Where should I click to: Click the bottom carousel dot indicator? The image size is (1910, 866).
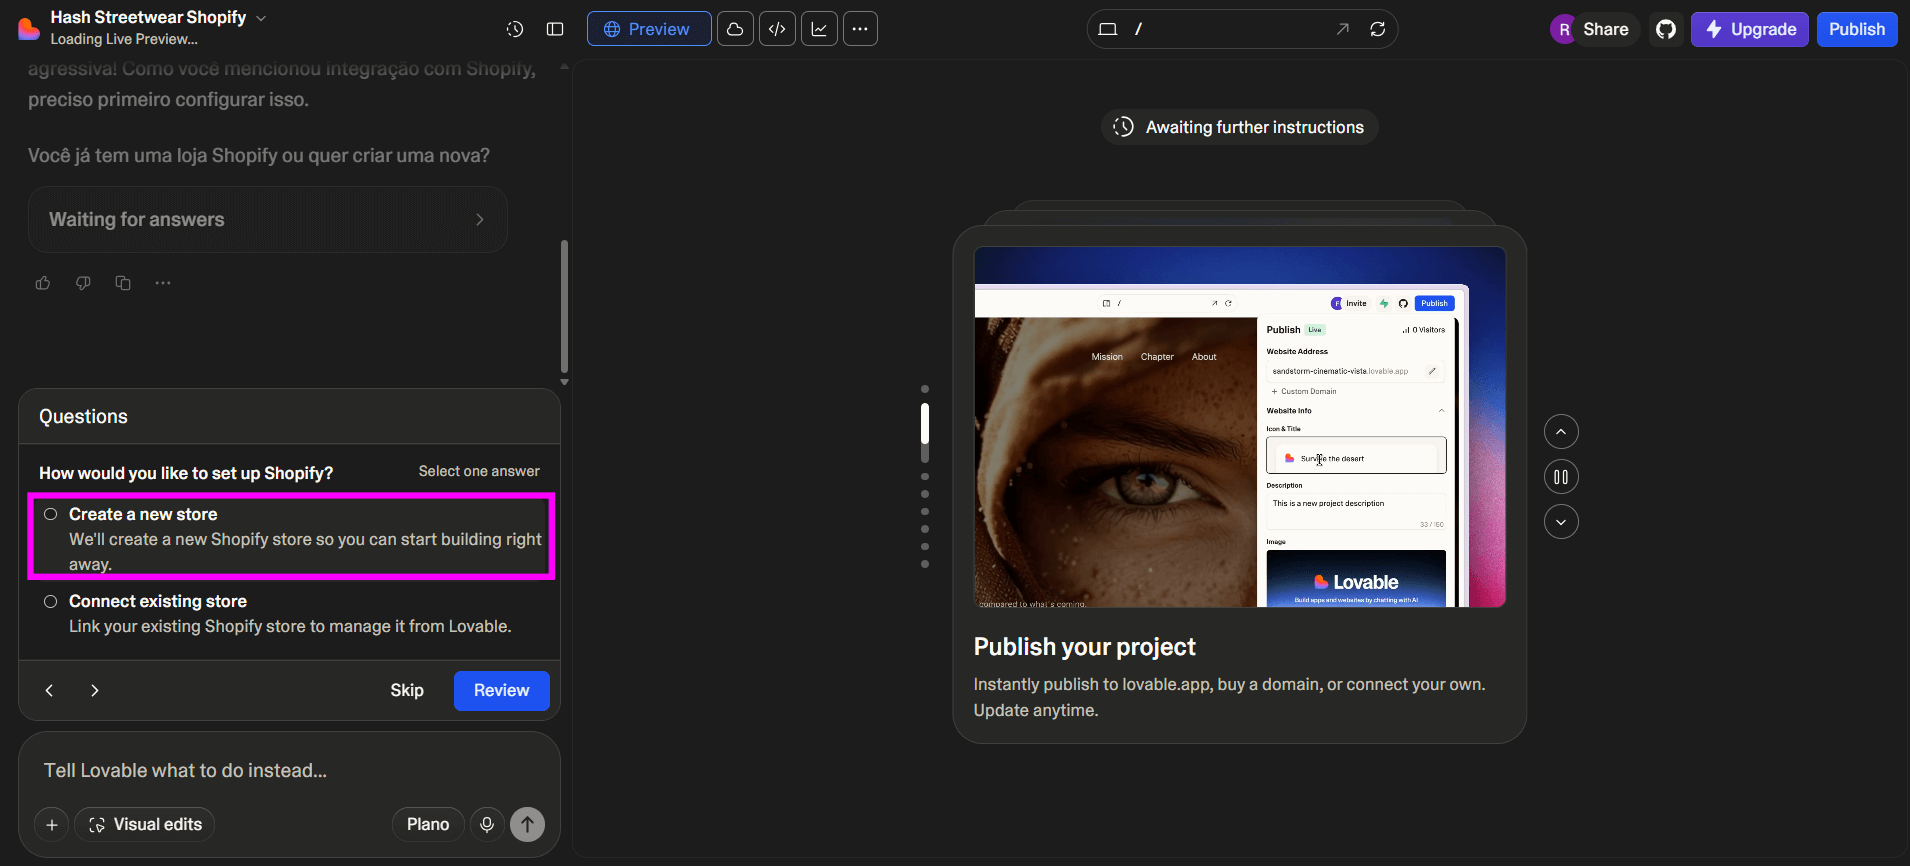click(925, 564)
